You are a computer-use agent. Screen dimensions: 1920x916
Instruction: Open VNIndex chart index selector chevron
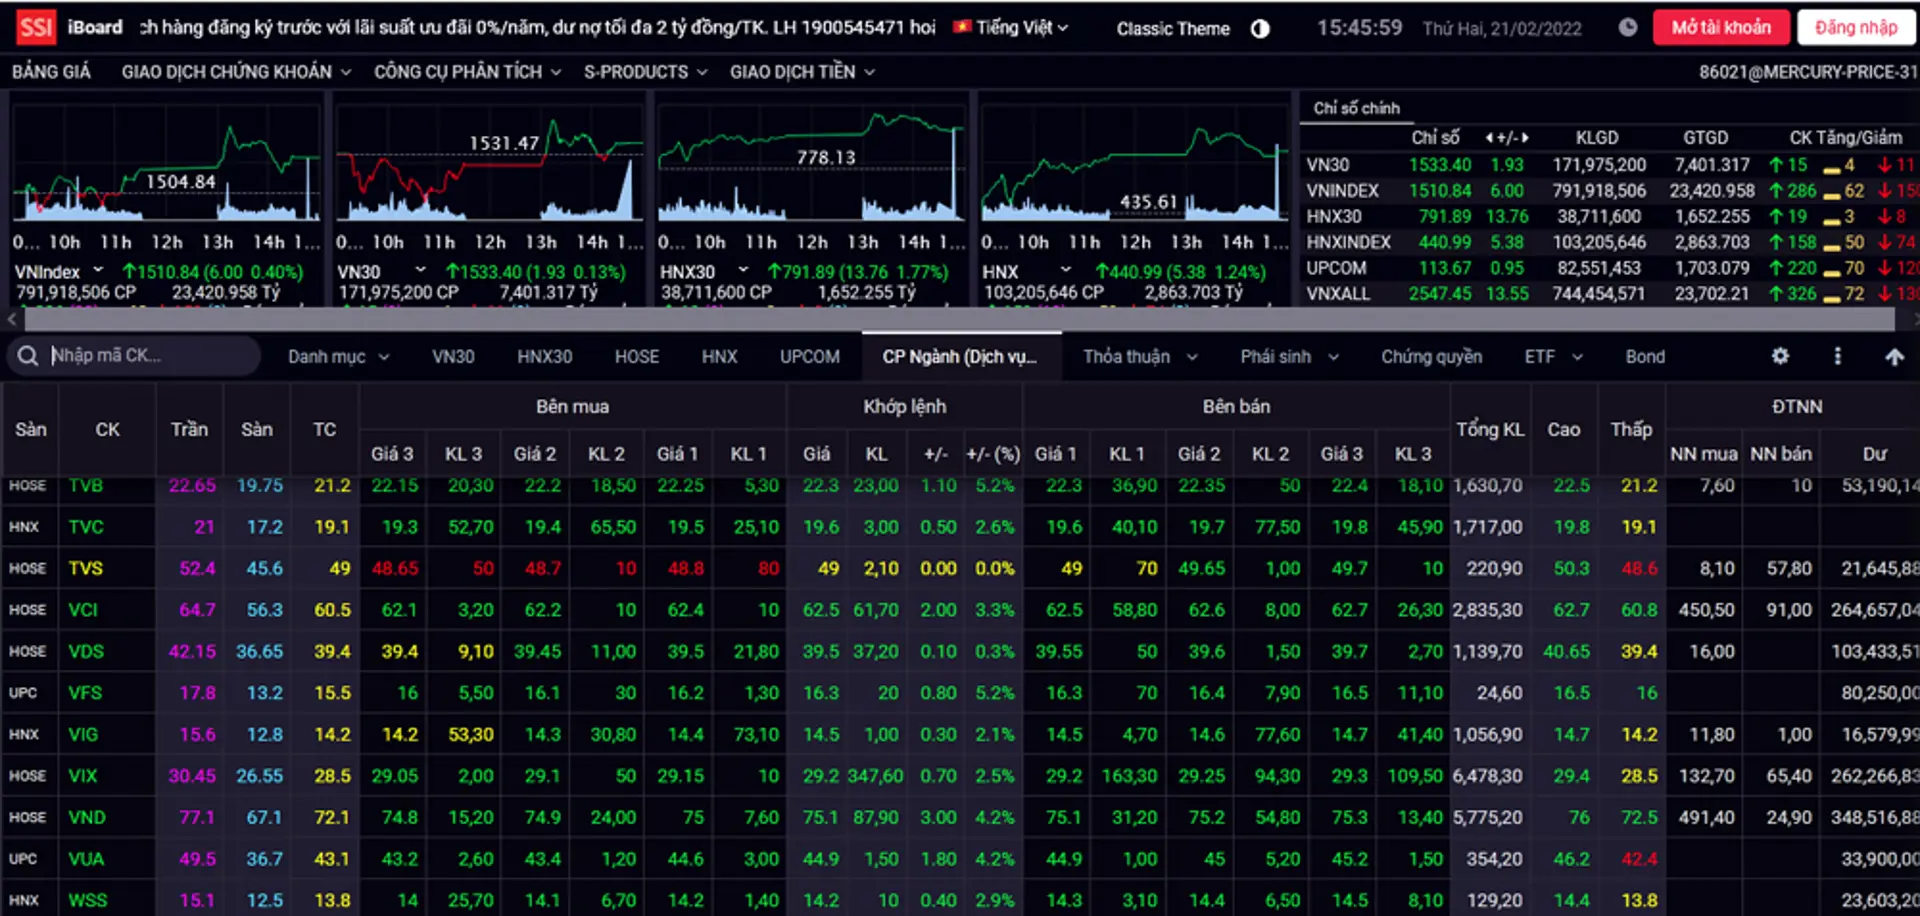(98, 270)
